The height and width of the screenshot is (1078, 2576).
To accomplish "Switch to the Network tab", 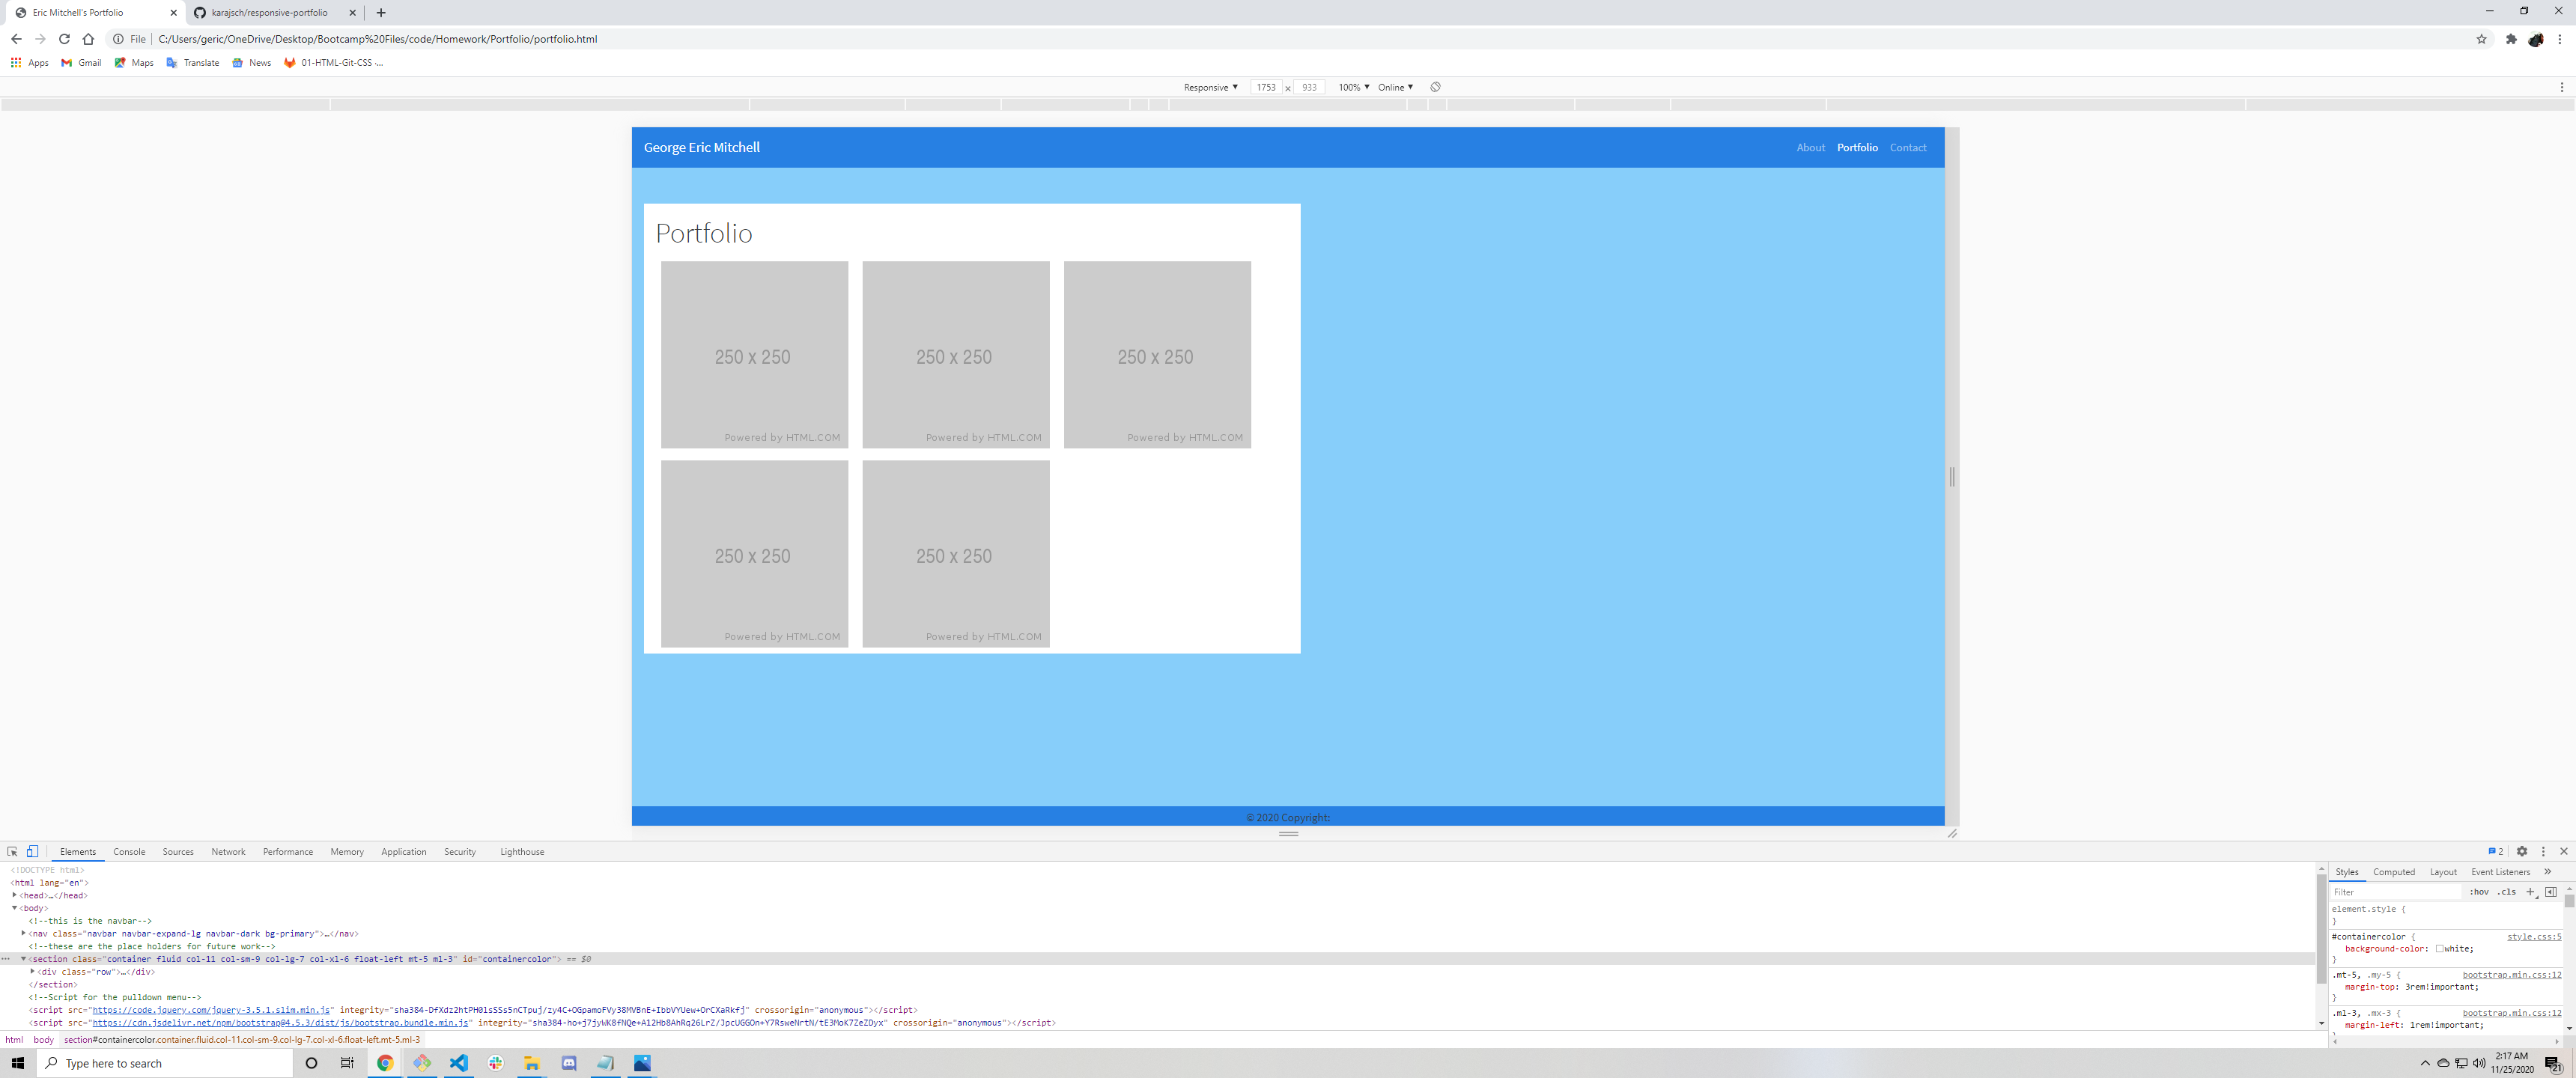I will coord(228,851).
